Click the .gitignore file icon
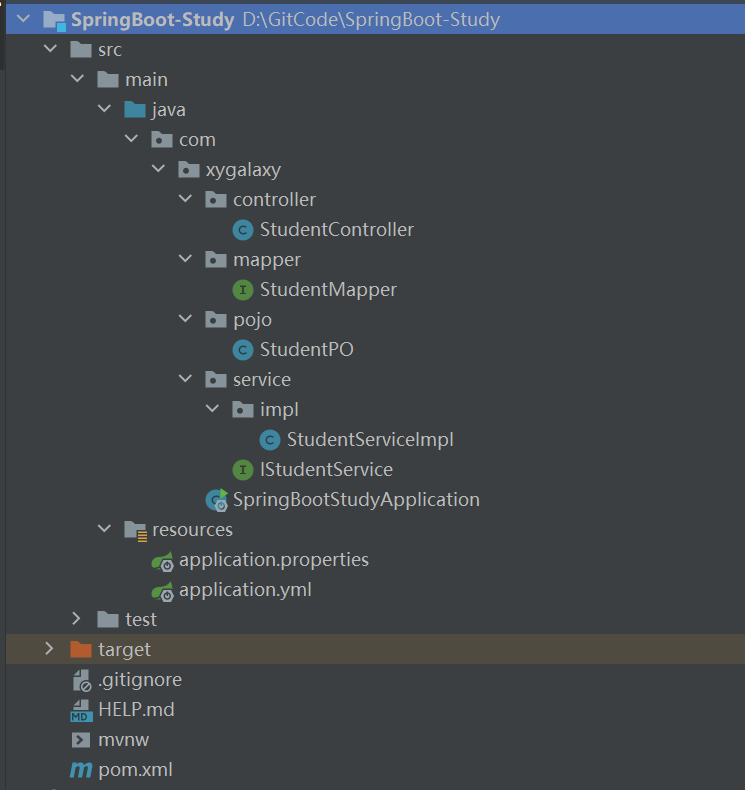Screen dimensions: 745x790 pos(81,680)
